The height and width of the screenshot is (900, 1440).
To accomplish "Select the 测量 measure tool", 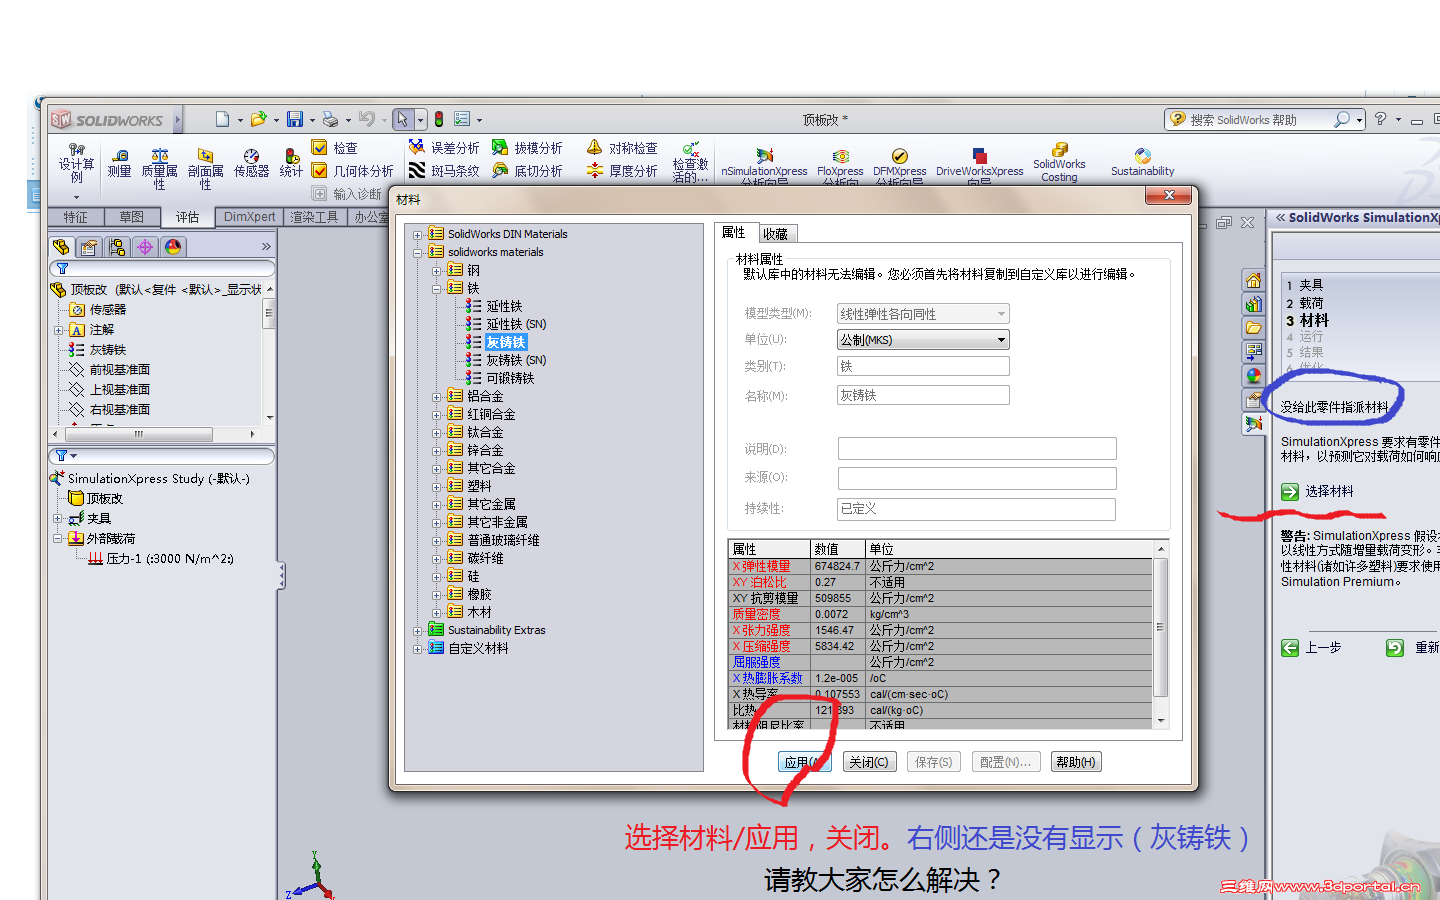I will [x=120, y=163].
